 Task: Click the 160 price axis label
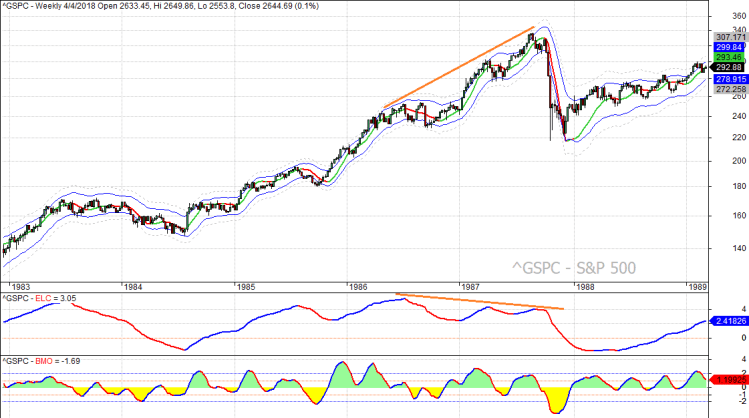click(738, 216)
